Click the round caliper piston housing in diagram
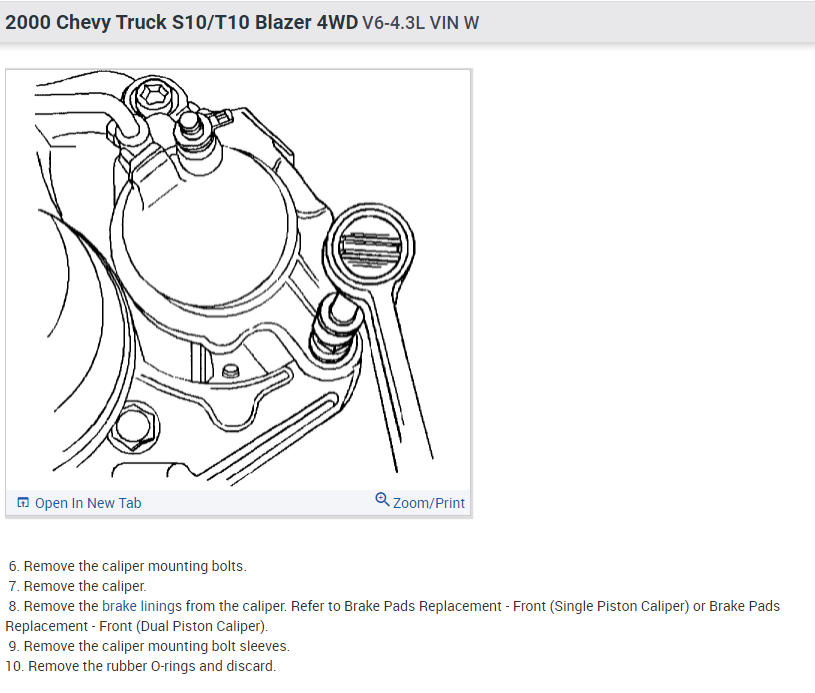 click(x=205, y=228)
